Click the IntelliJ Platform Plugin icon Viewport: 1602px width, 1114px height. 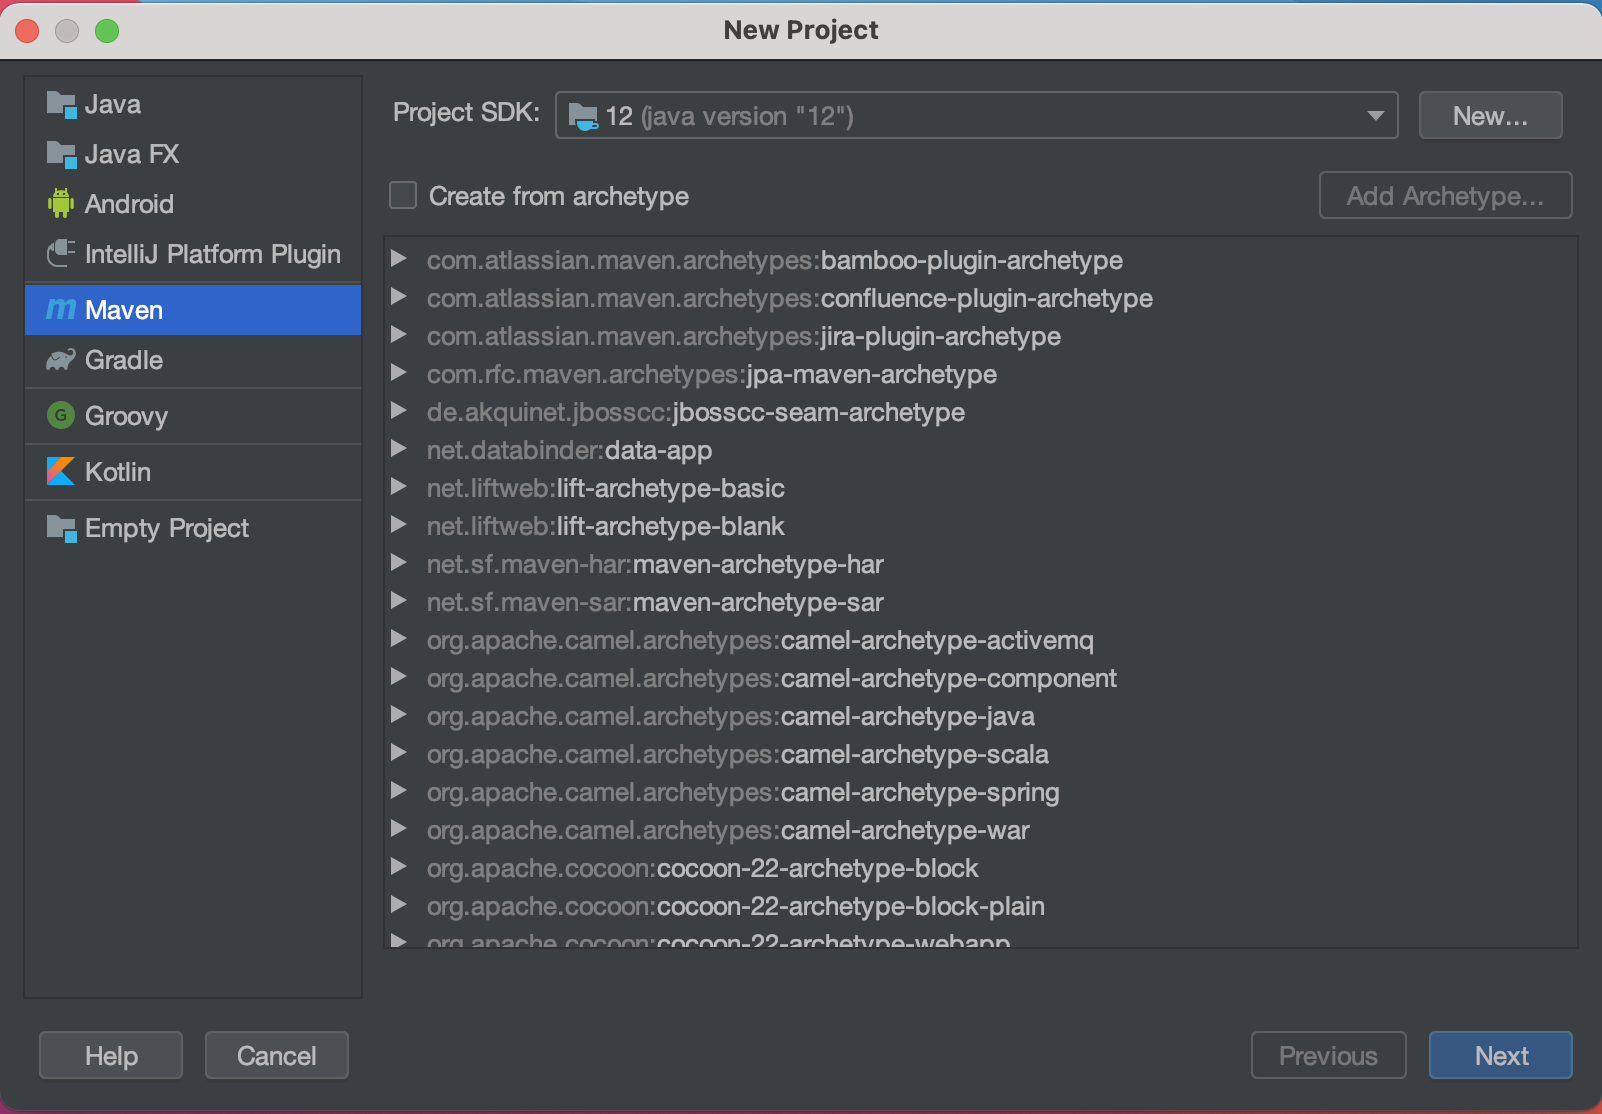(60, 253)
